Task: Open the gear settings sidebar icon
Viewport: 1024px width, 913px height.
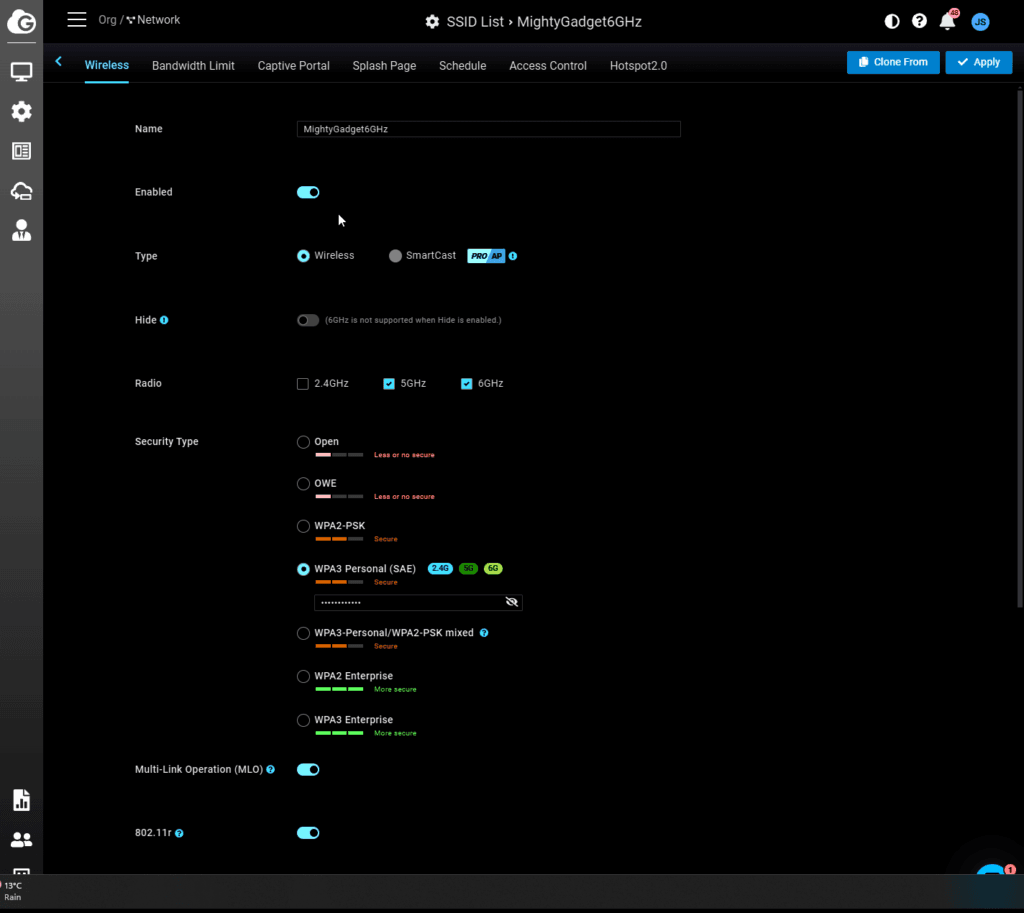Action: [21, 112]
